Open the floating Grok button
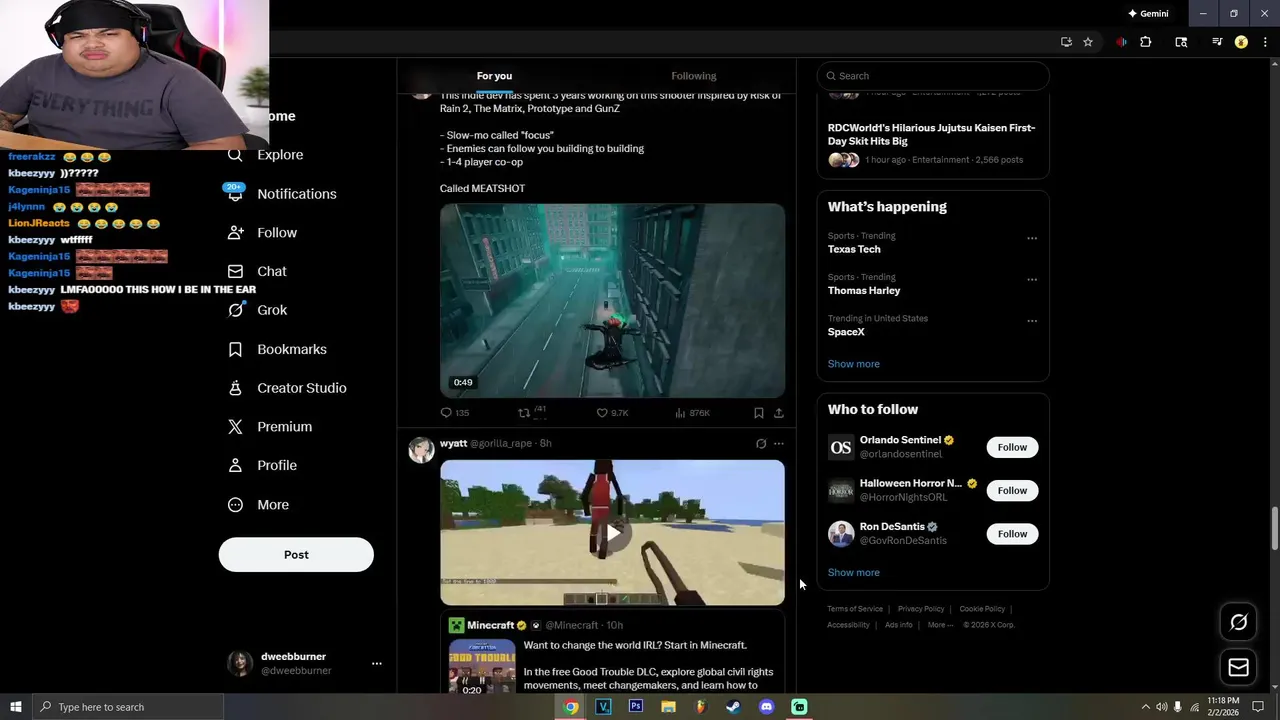 pos(1238,622)
